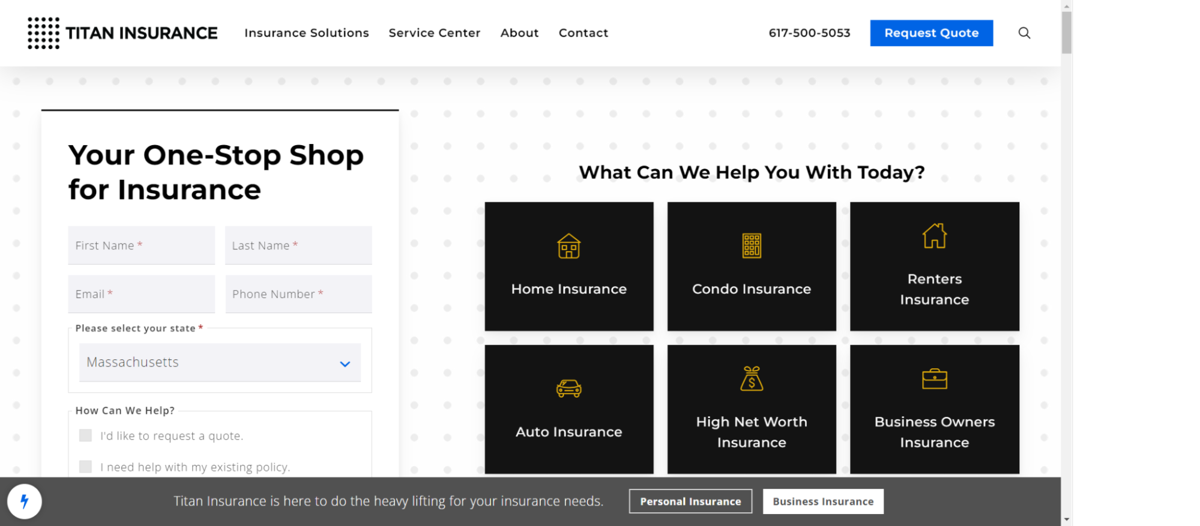Select the Business Insurance button
This screenshot has width=1200, height=526.
823,501
